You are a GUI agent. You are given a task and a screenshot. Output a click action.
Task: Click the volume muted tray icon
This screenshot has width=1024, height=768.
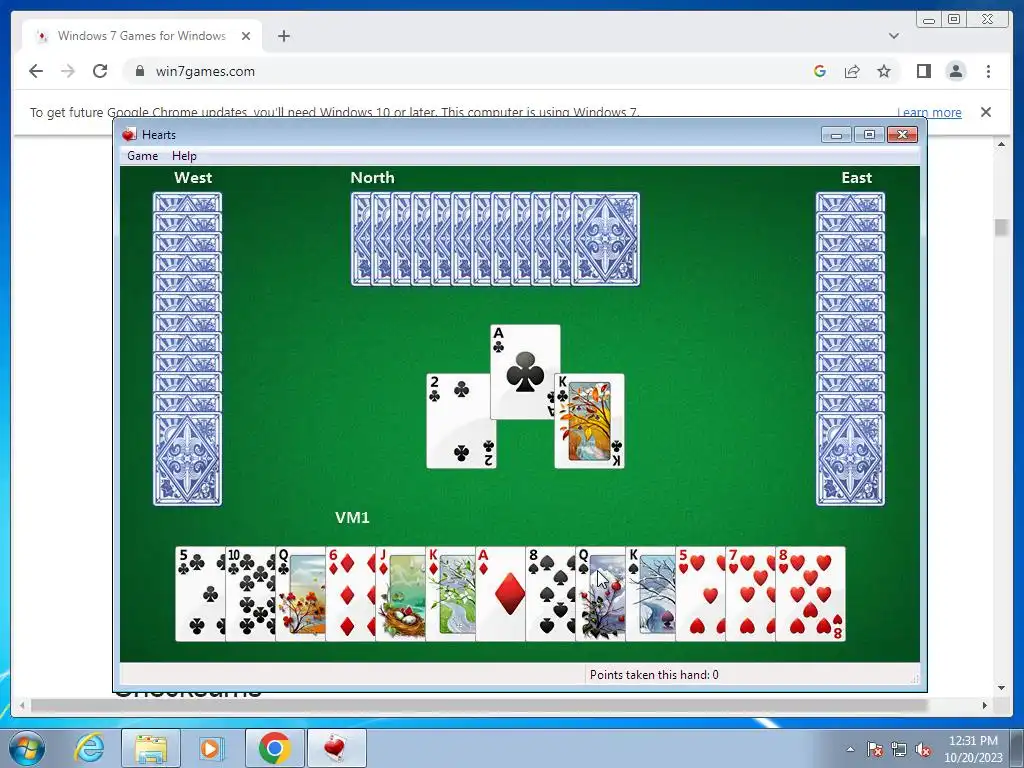point(923,749)
